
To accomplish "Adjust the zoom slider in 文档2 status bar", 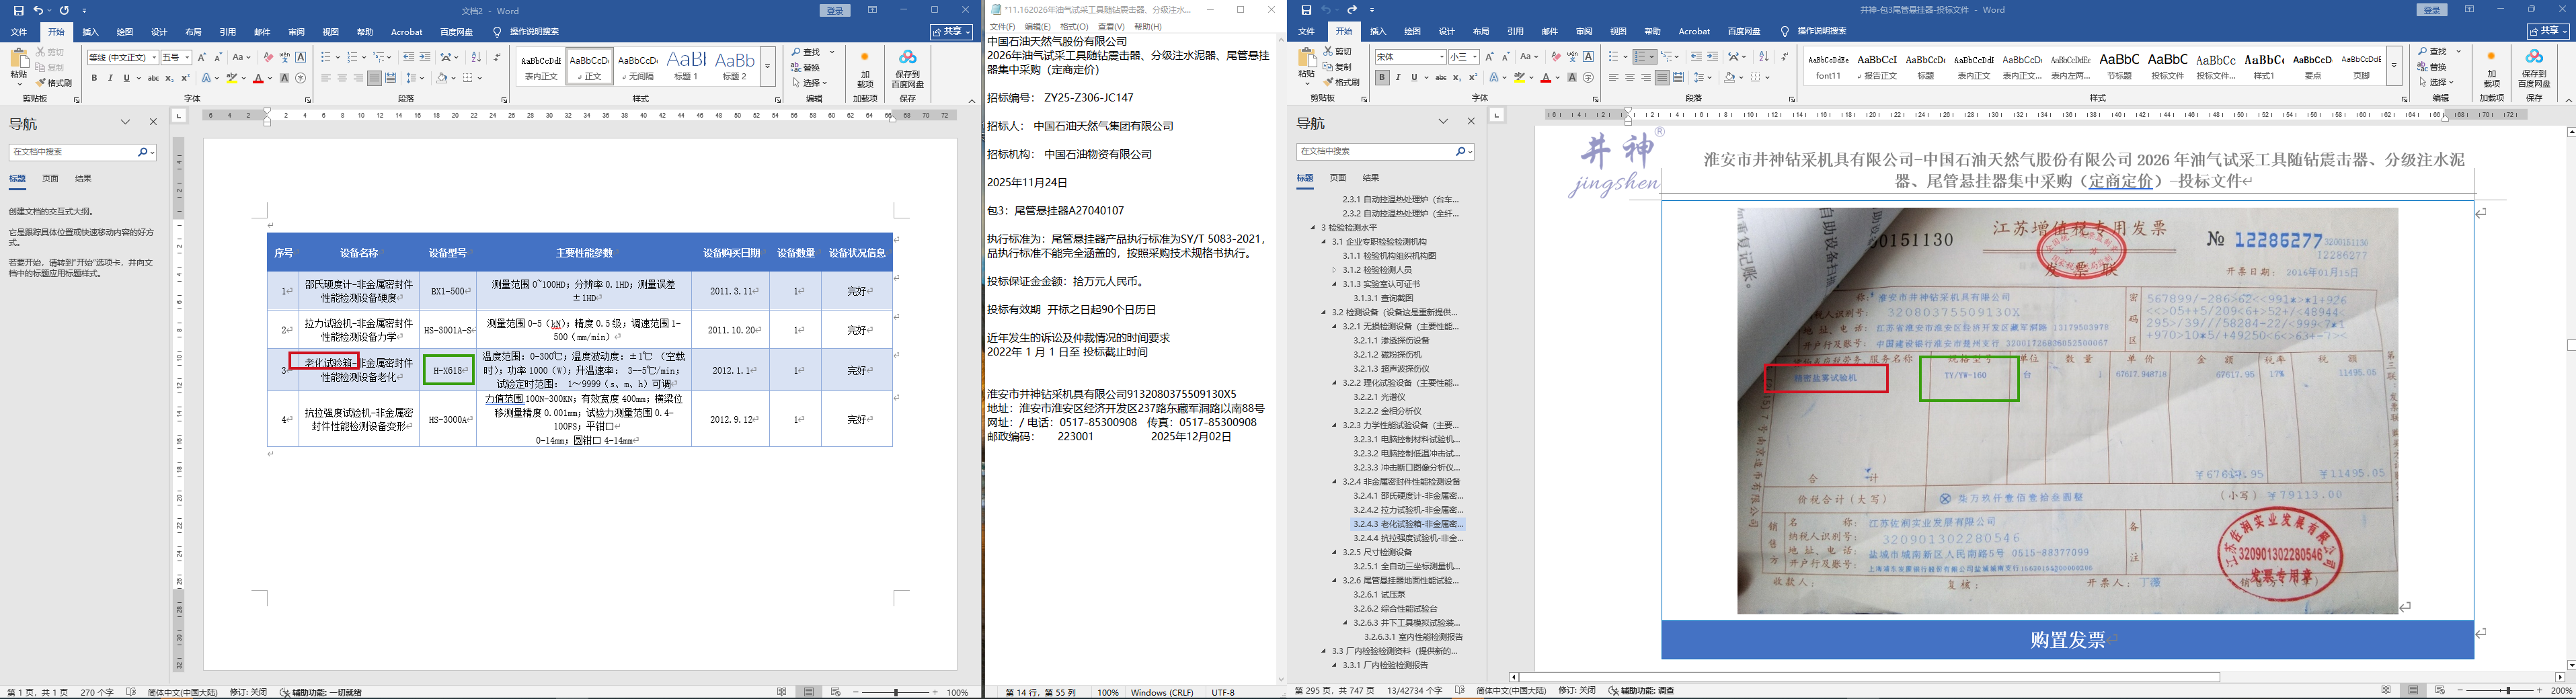I will [x=896, y=692].
